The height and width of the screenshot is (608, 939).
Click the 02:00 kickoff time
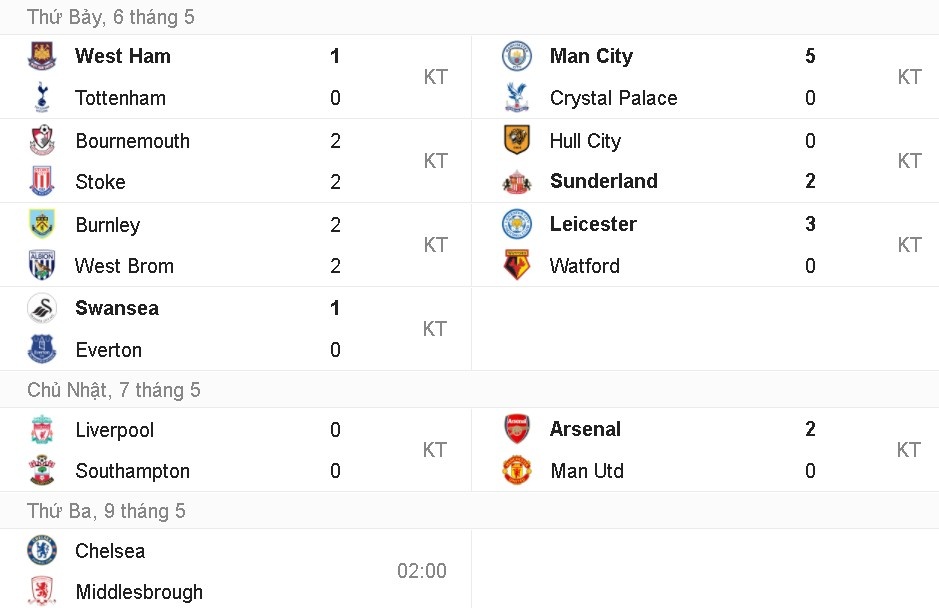click(421, 571)
